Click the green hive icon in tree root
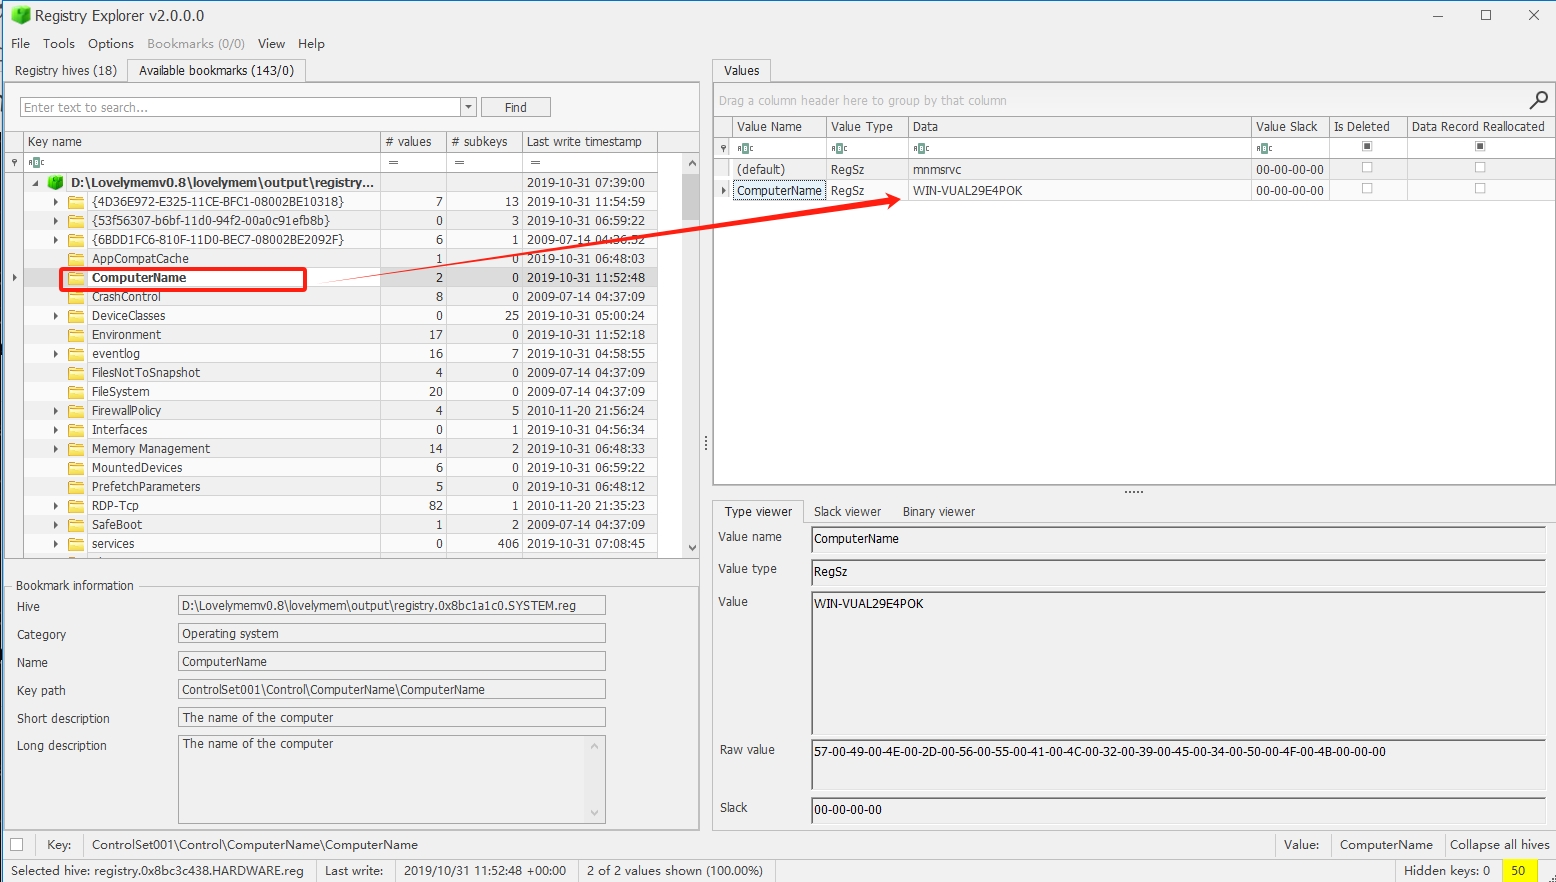Viewport: 1556px width, 882px height. click(x=56, y=183)
